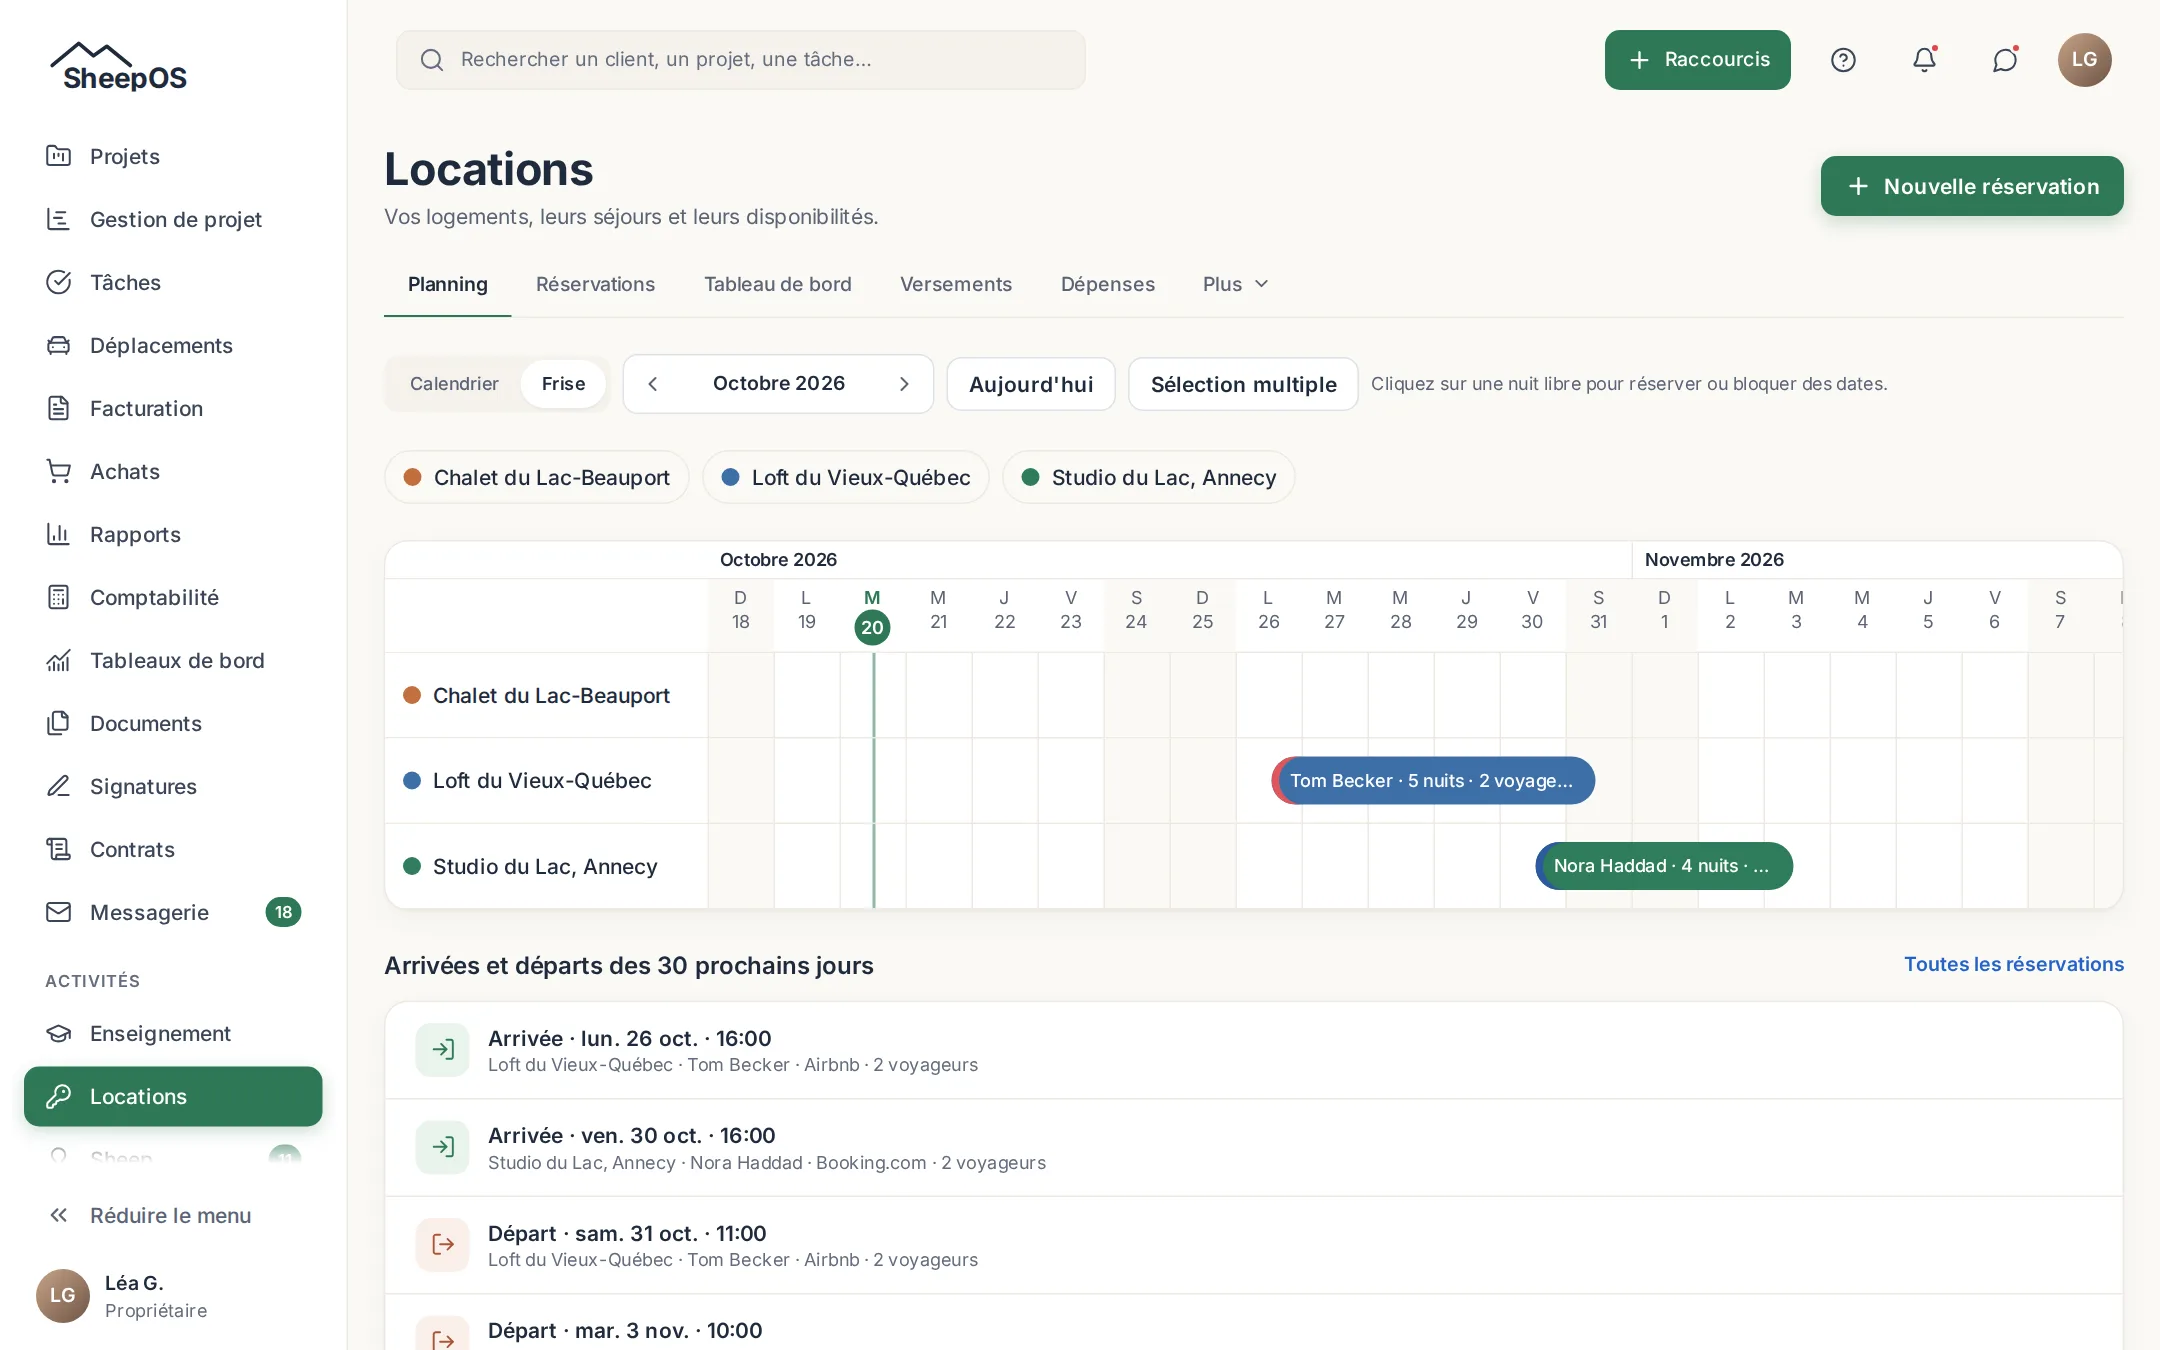2160x1350 pixels.
Task: Toggle Loft du Vieux-Québec filter chip
Action: tap(846, 477)
